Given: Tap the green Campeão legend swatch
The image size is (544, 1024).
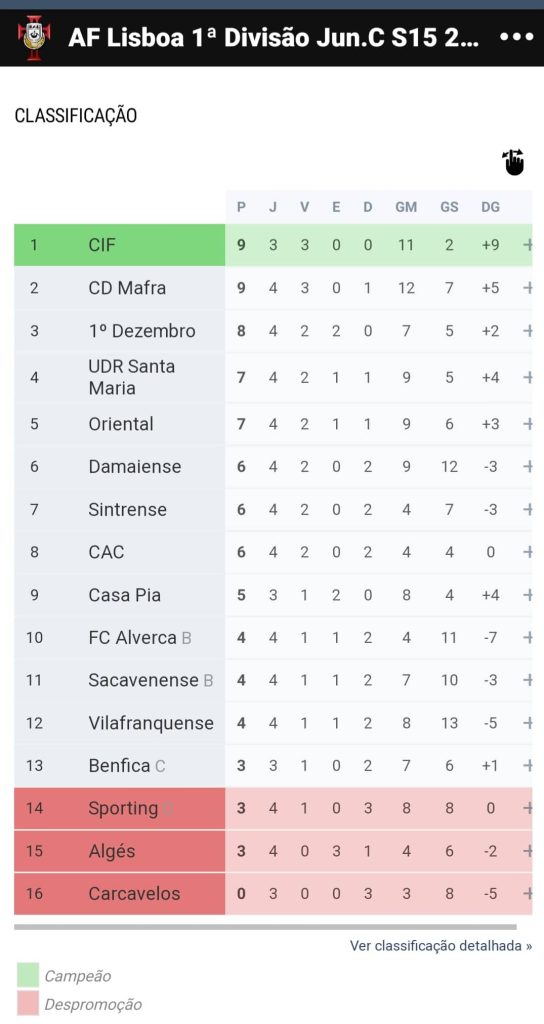Looking at the screenshot, I should coord(28,976).
